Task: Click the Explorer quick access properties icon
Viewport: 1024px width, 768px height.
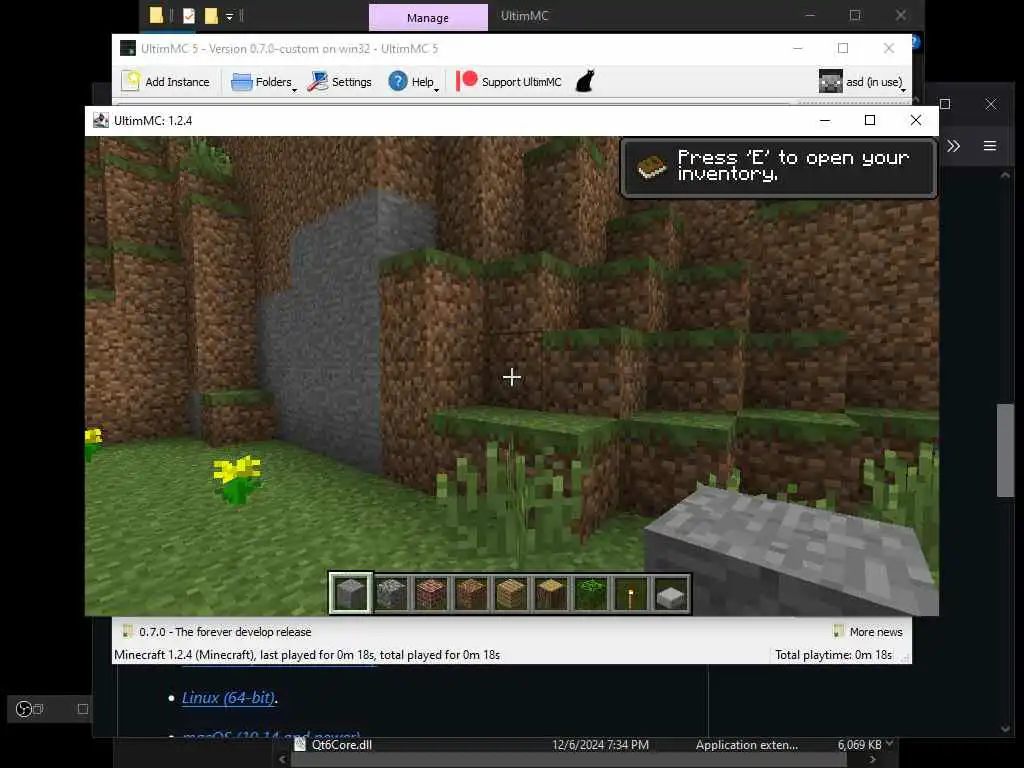Action: pyautogui.click(x=189, y=16)
